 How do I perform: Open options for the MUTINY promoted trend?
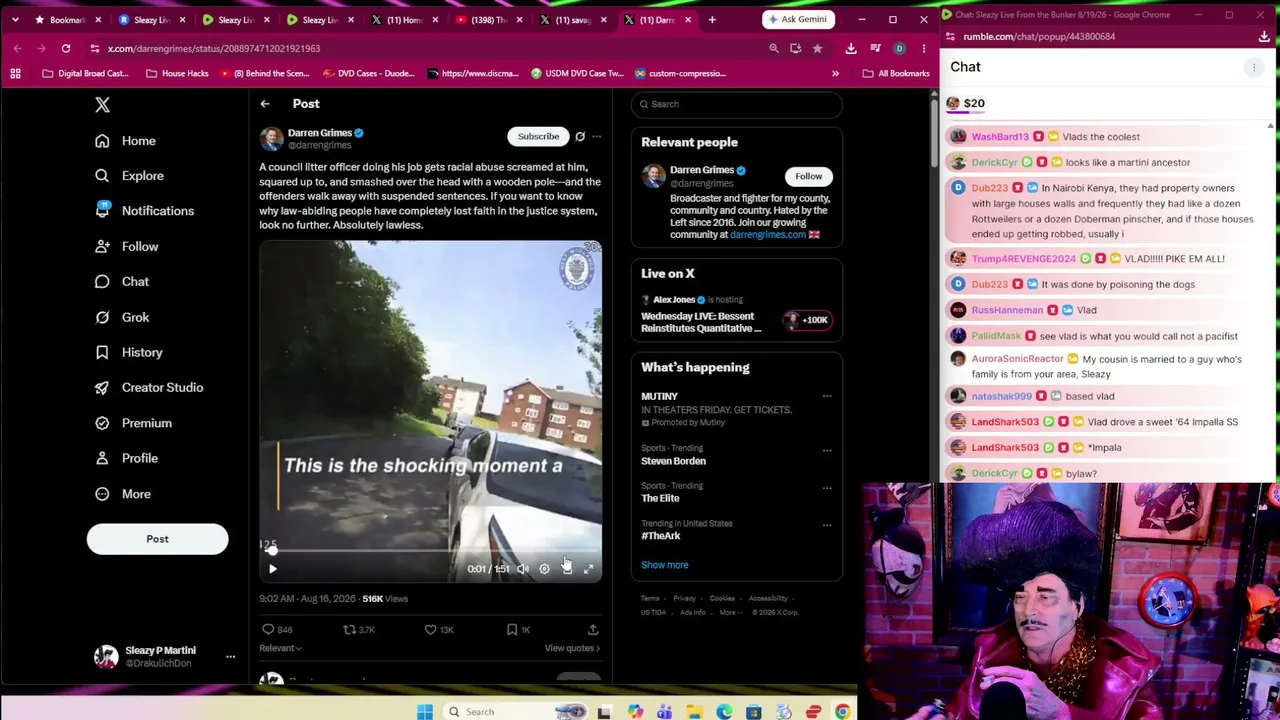pos(827,397)
